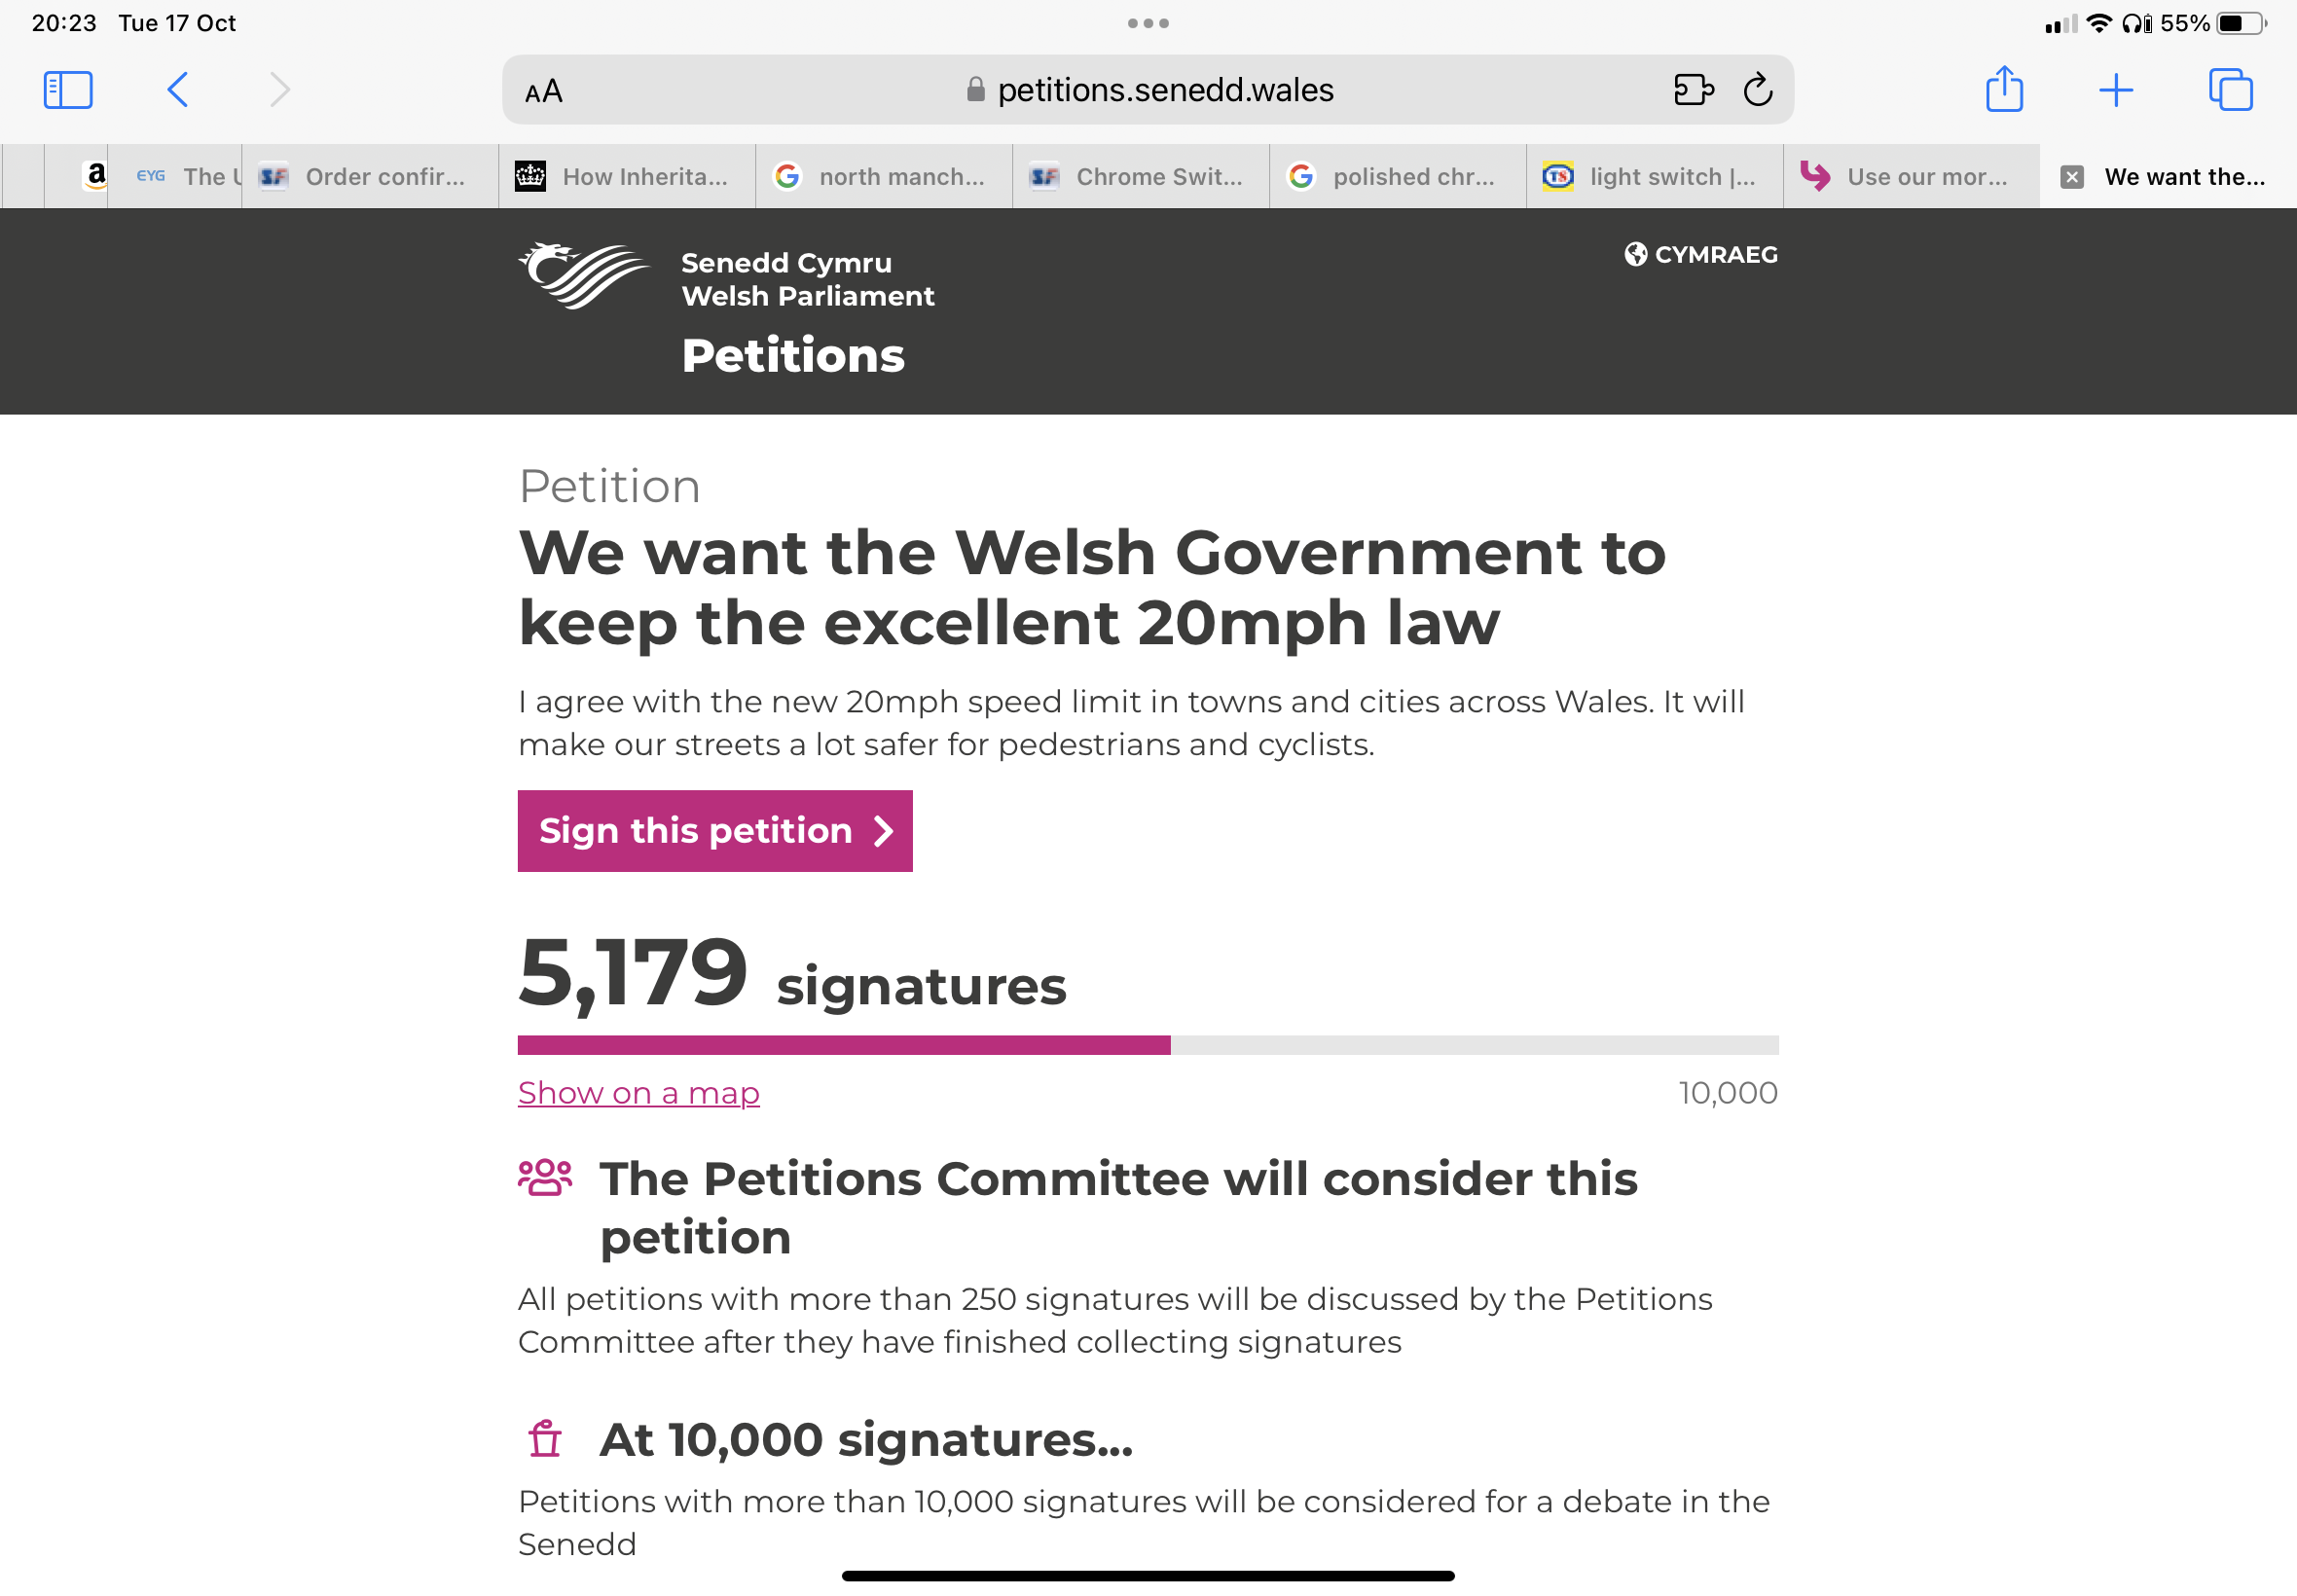Viewport: 2297px width, 1596px height.
Task: Open the AA reader options menu
Action: (x=544, y=92)
